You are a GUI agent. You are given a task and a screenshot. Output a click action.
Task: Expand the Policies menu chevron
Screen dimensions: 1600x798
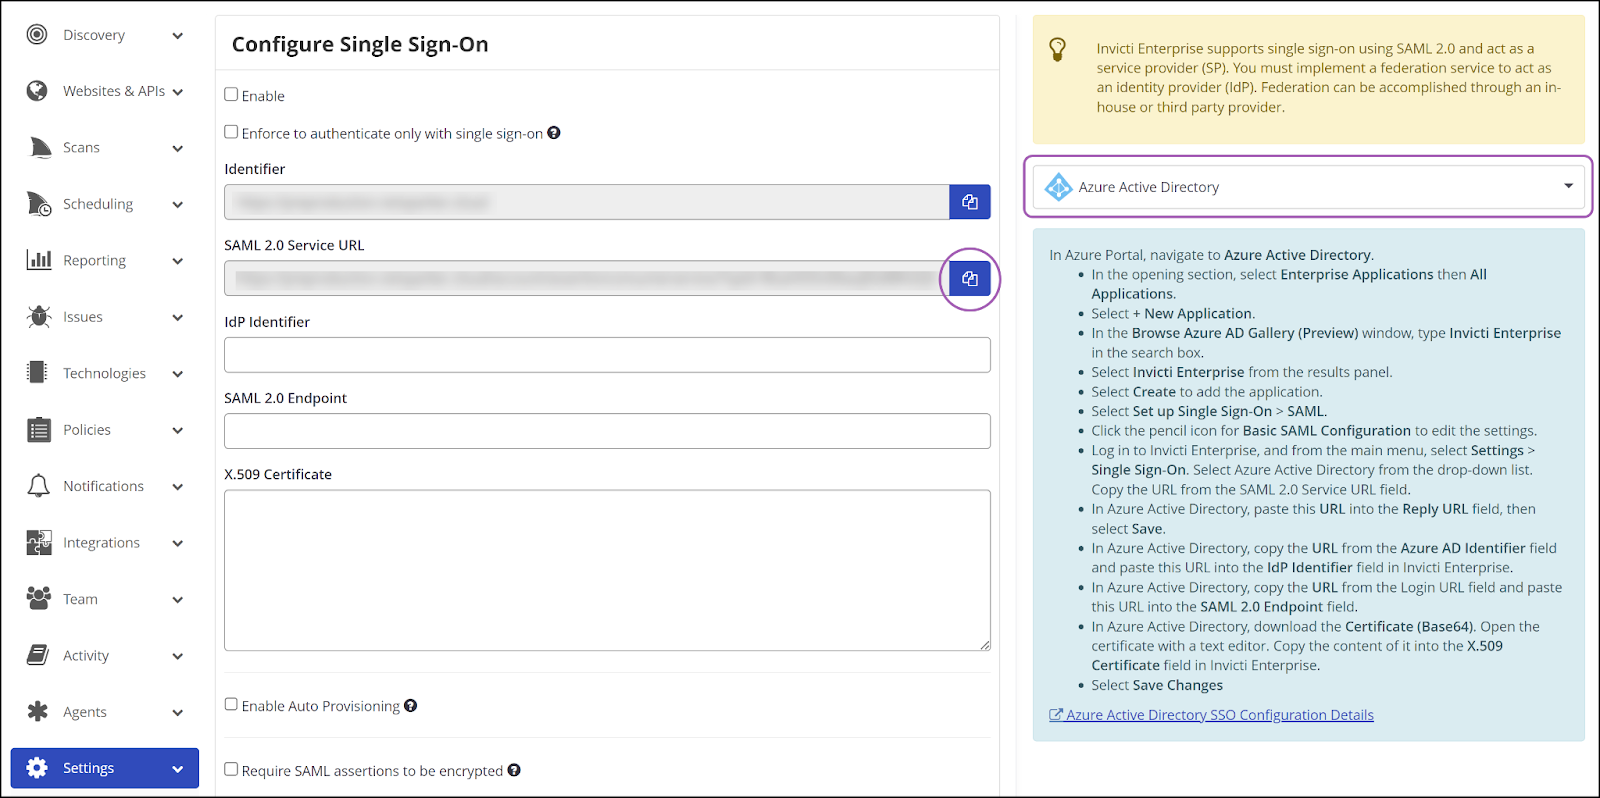point(178,431)
